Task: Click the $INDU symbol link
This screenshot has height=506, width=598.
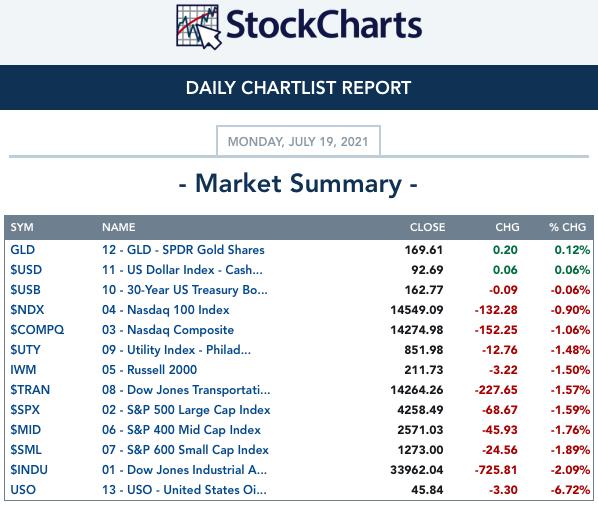Action: coord(29,469)
